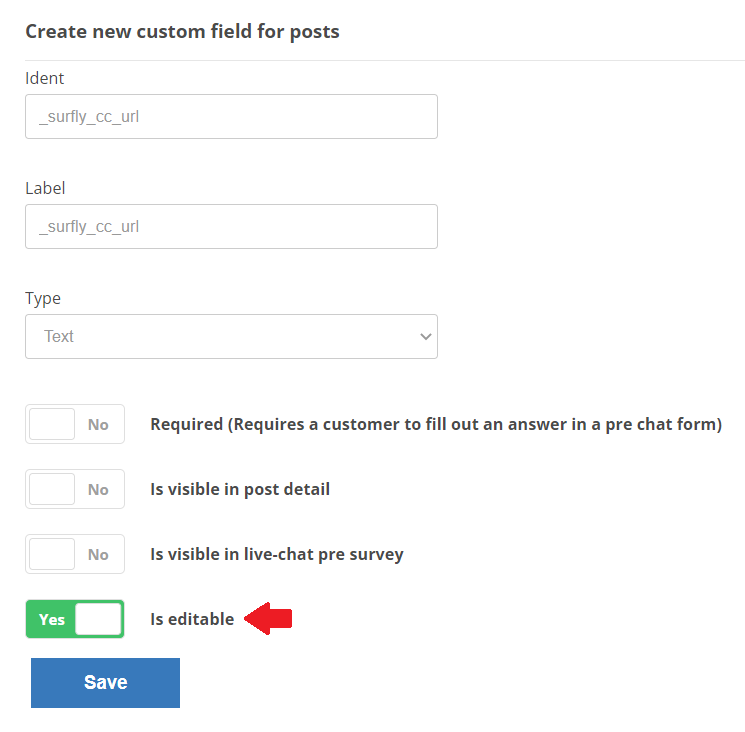Click the Is visible in live-chat pre survey text

coord(277,554)
